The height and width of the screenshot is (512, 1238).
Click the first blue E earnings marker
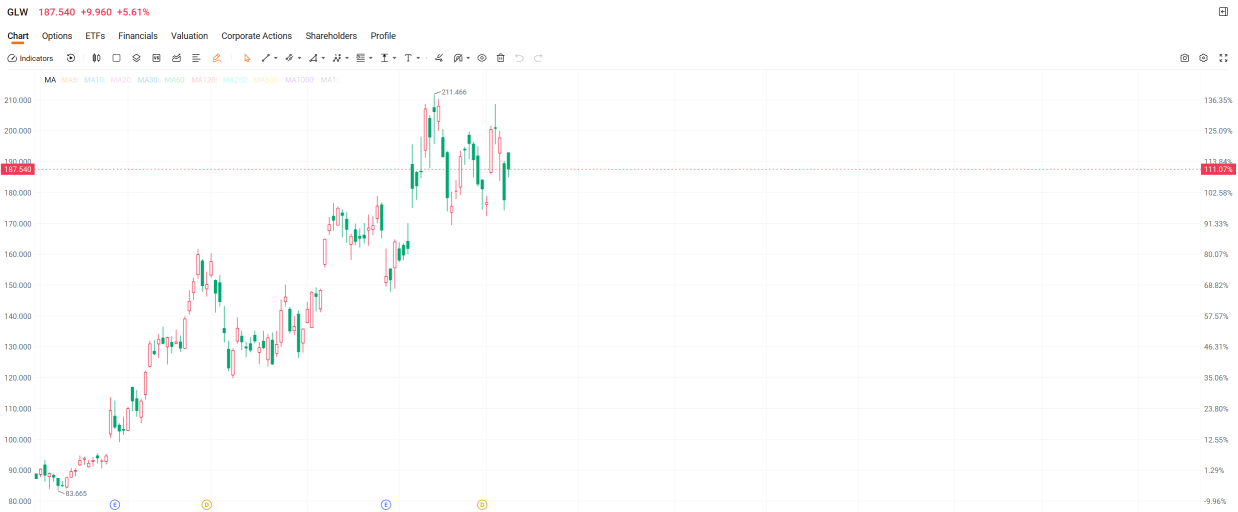click(115, 504)
